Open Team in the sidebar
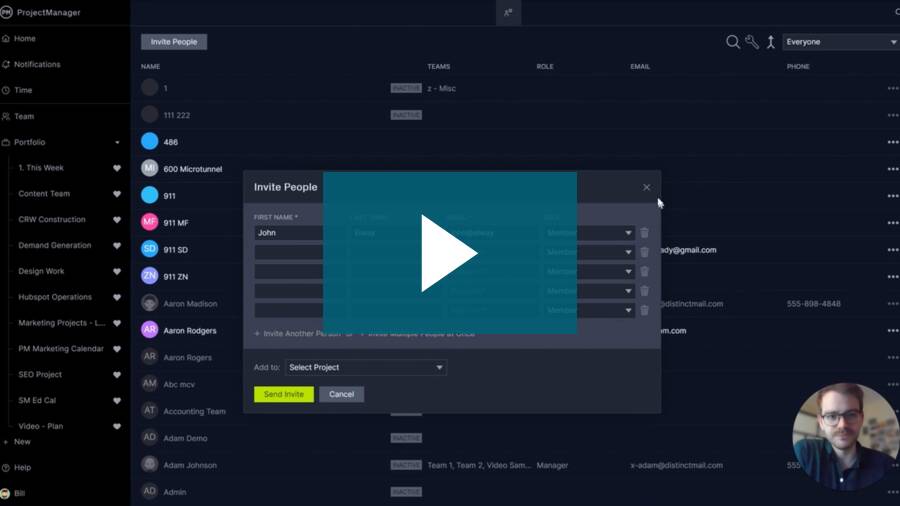Image resolution: width=900 pixels, height=506 pixels. pos(24,116)
